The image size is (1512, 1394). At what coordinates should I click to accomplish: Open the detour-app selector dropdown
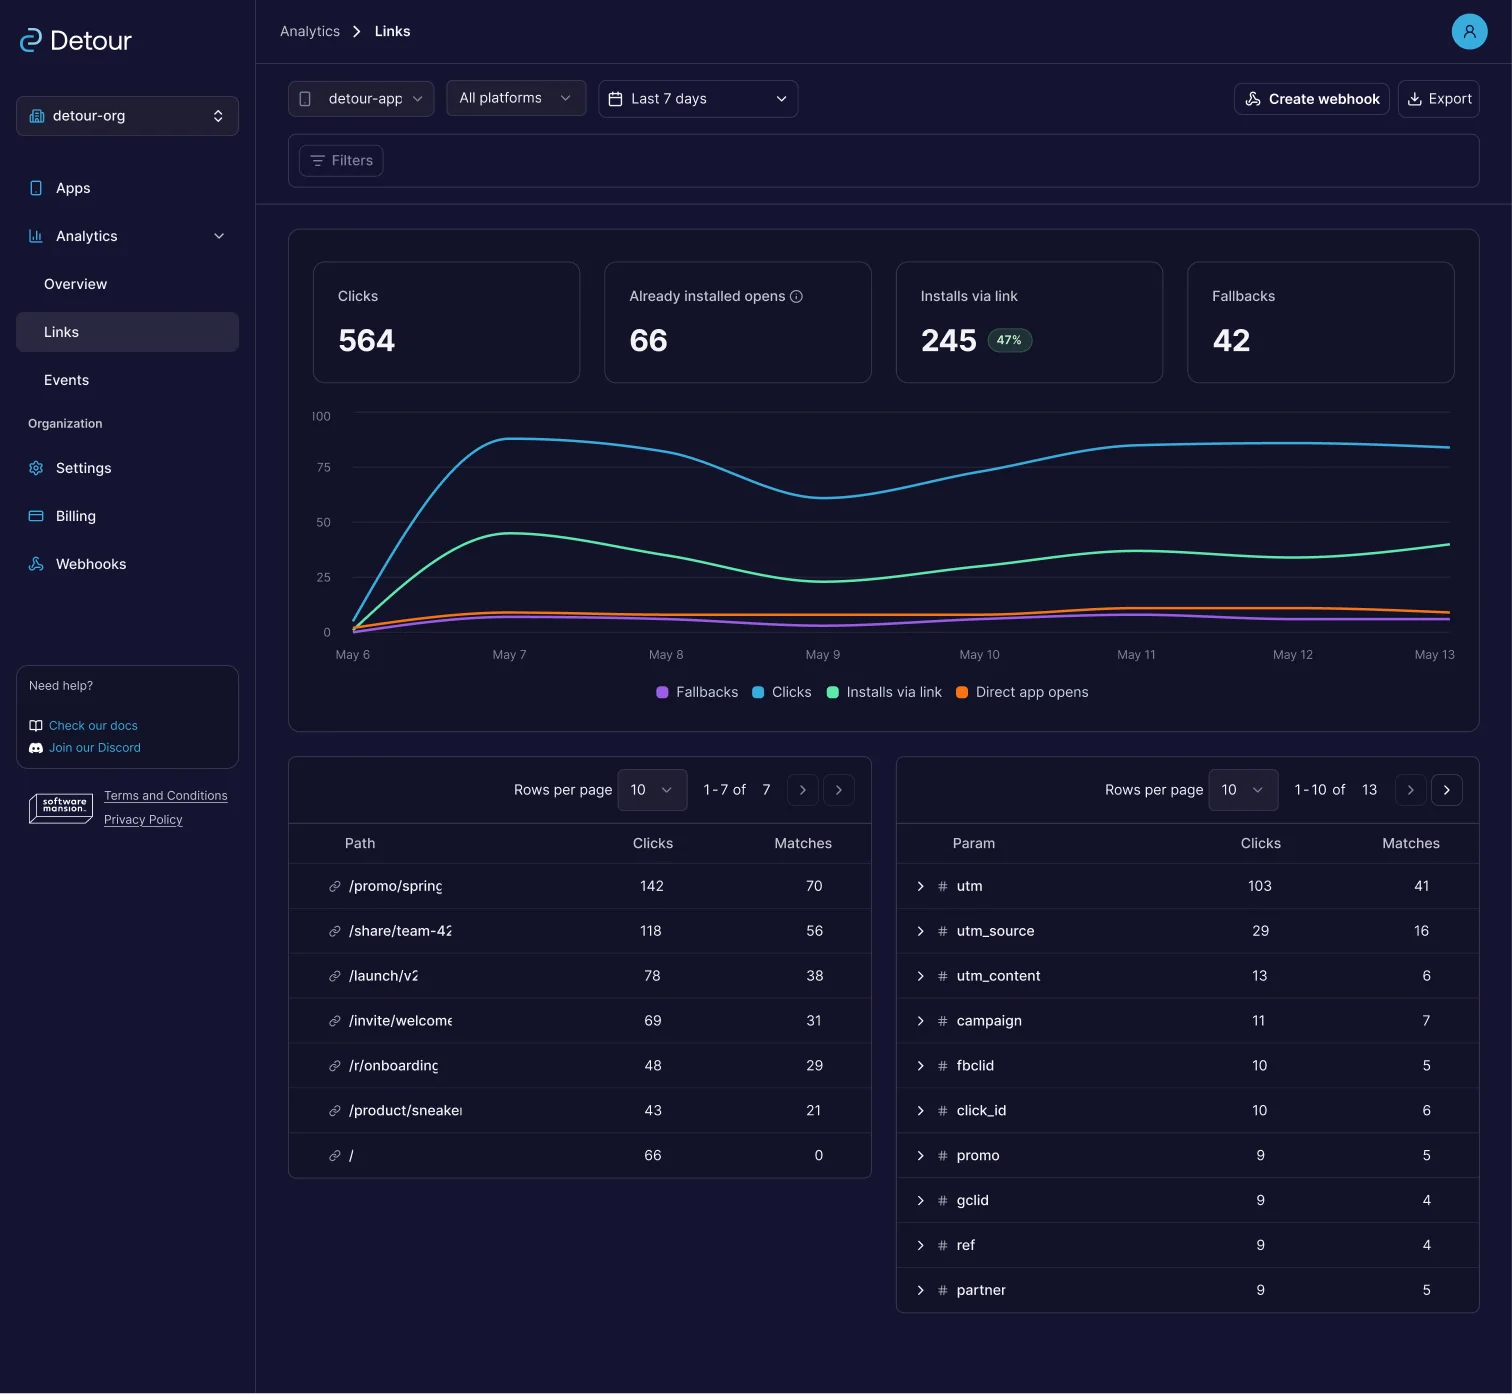point(361,99)
